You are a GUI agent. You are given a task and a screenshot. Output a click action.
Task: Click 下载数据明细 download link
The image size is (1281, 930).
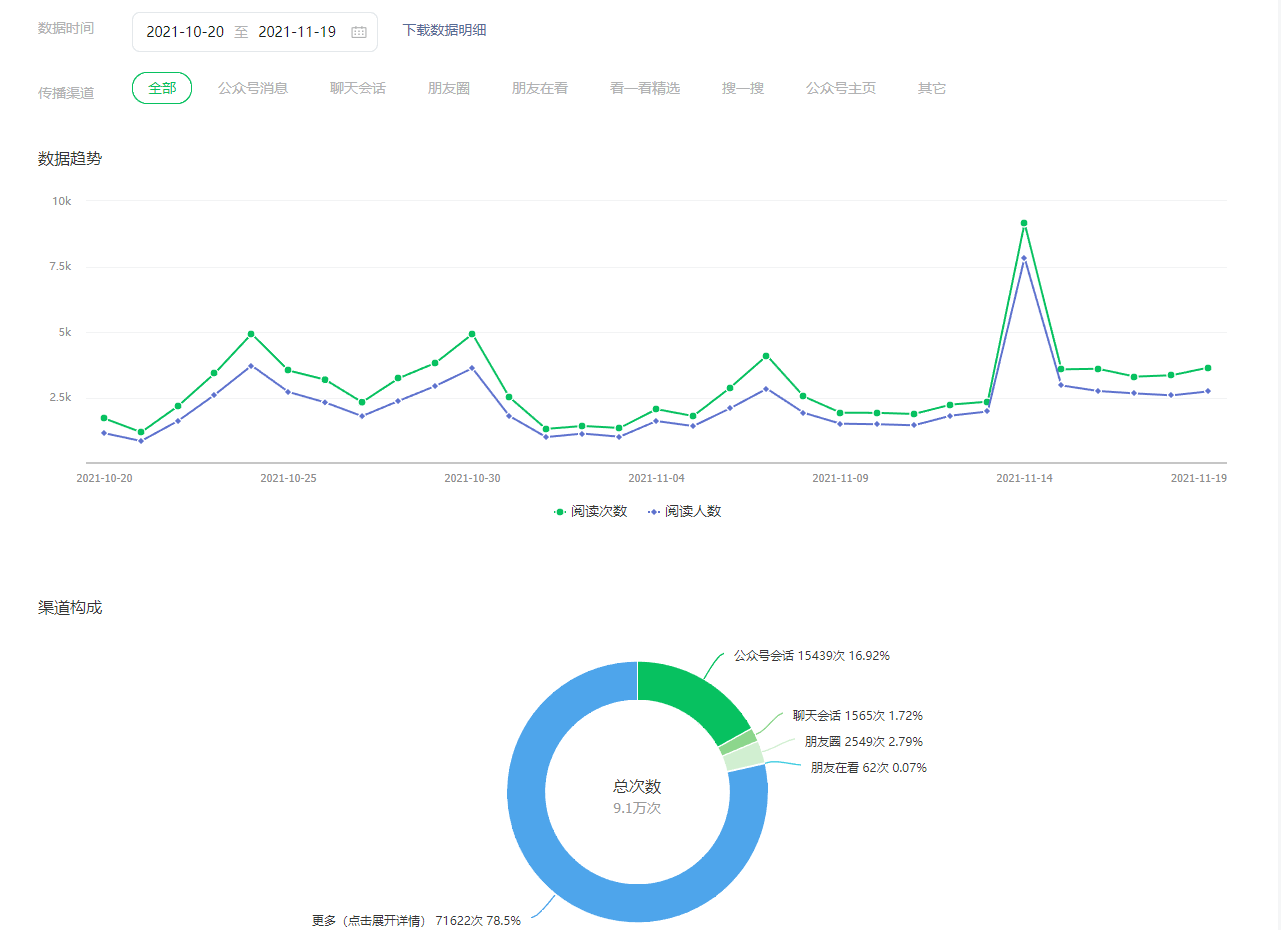[x=444, y=30]
